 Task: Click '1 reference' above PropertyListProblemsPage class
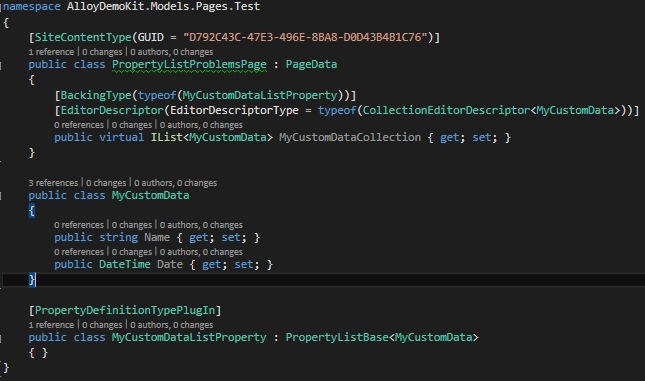pyautogui.click(x=51, y=52)
